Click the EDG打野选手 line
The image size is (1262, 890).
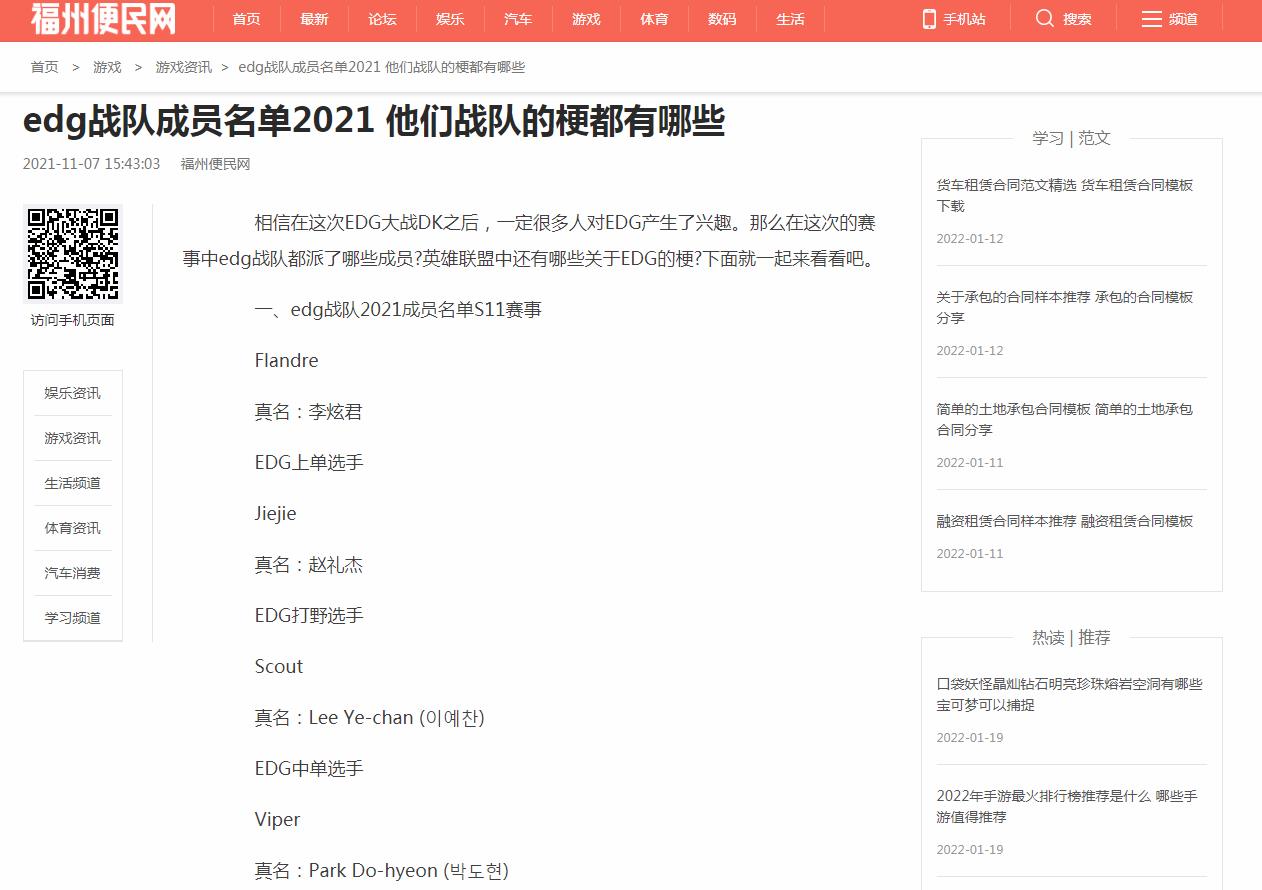[x=309, y=615]
